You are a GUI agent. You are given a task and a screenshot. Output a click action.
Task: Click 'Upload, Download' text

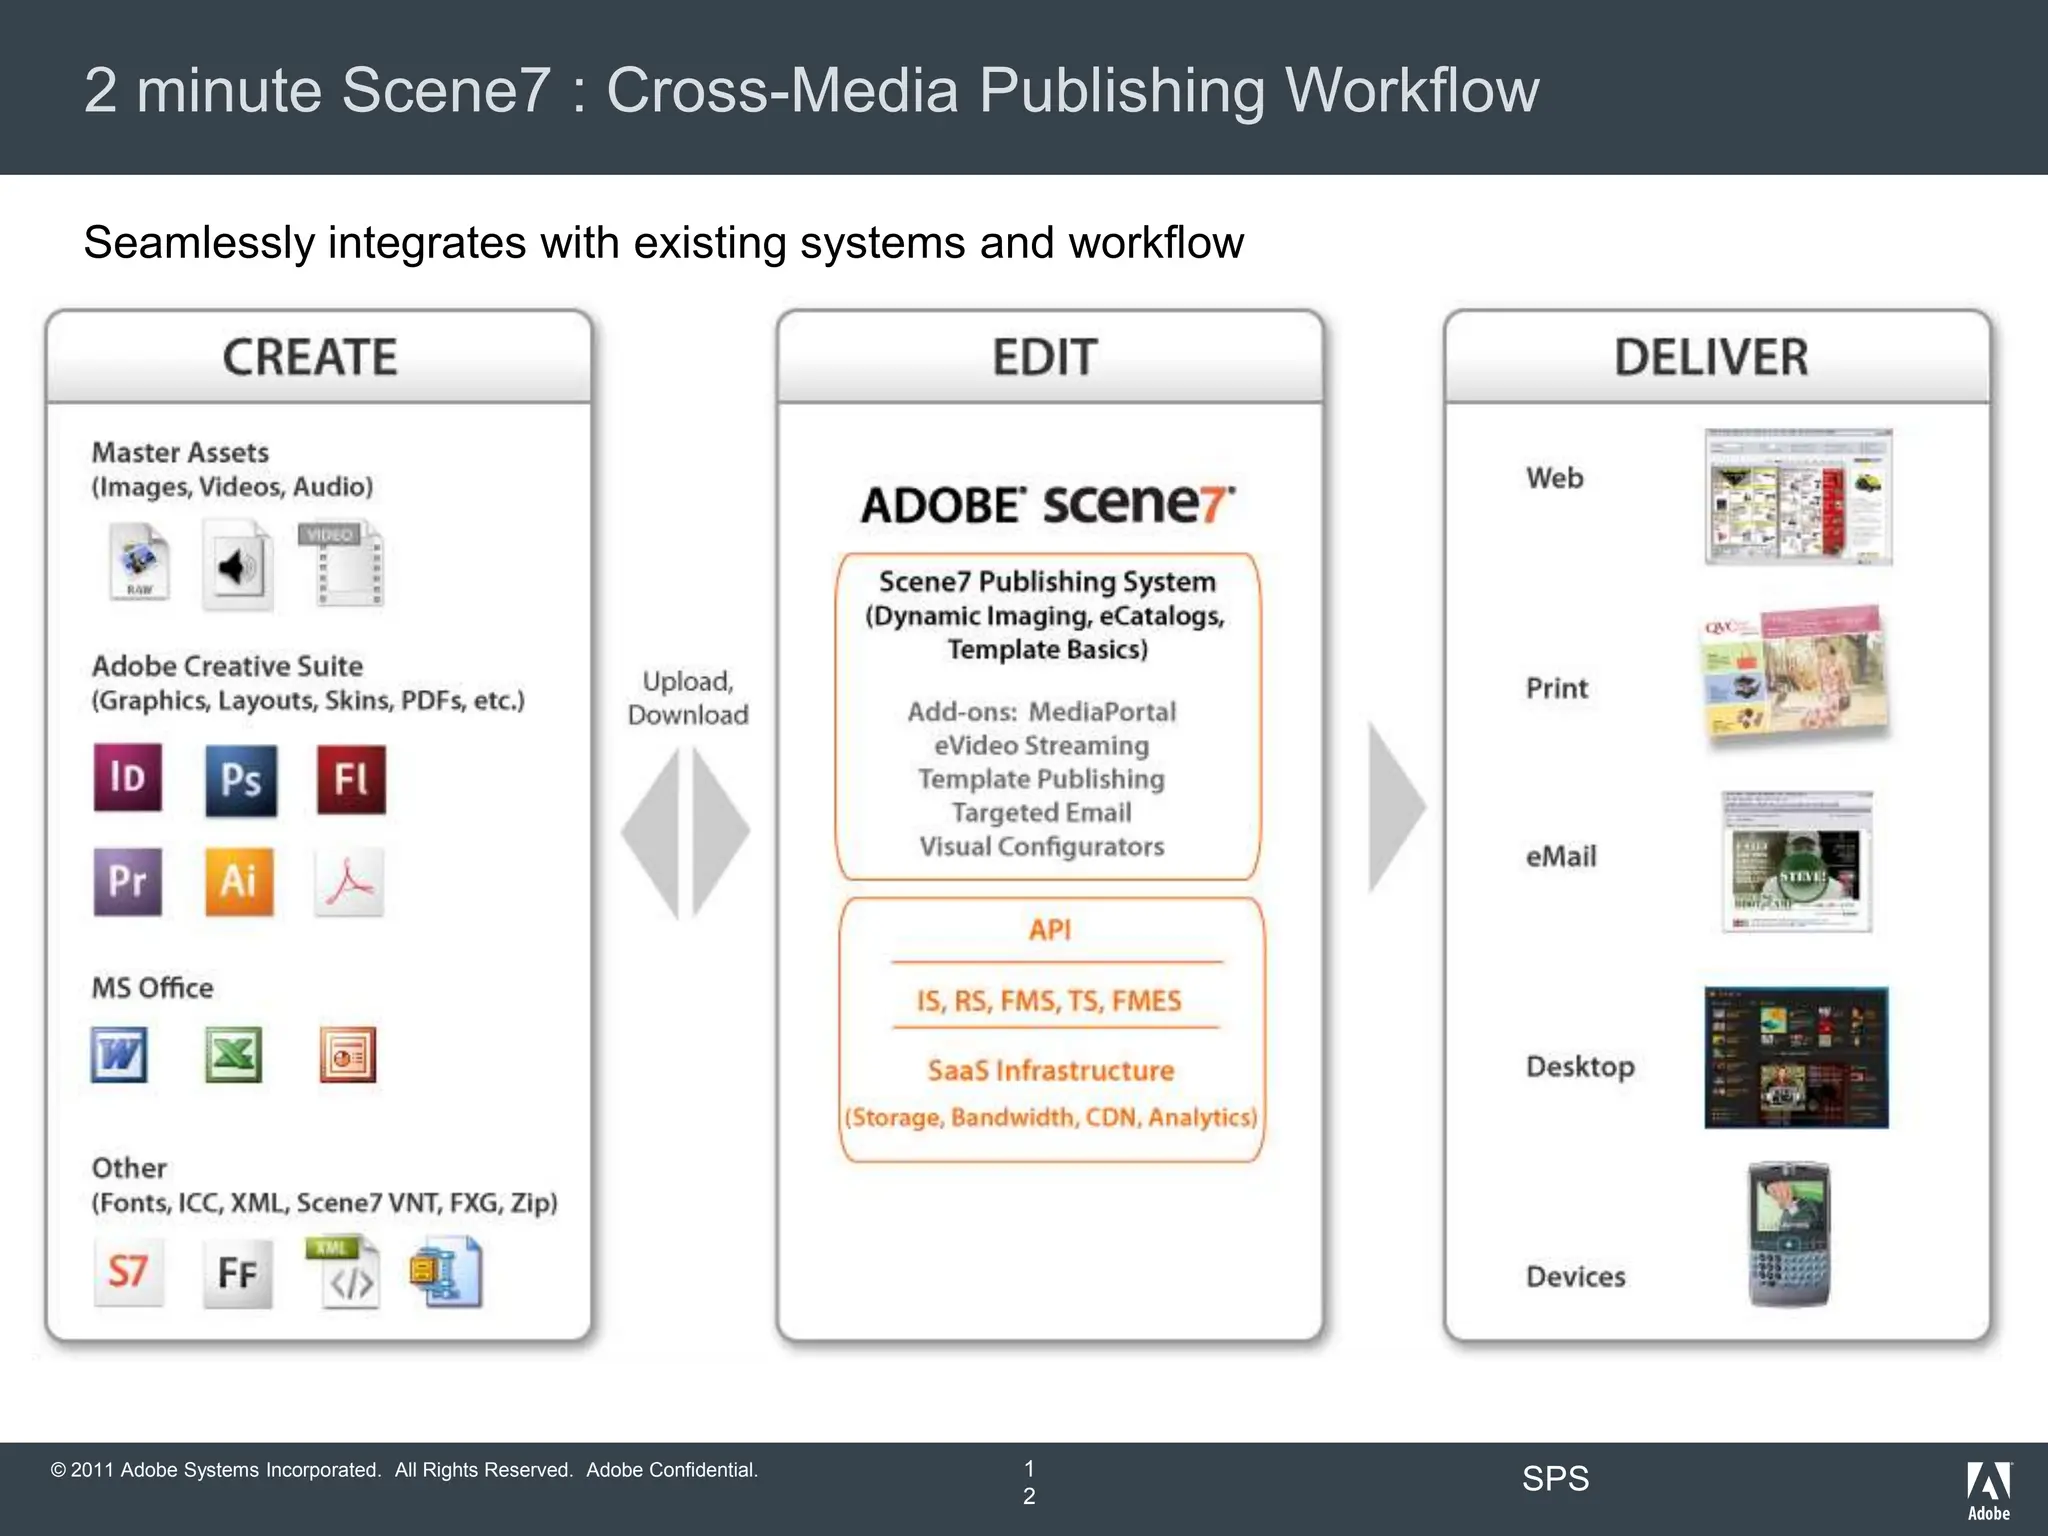[688, 698]
